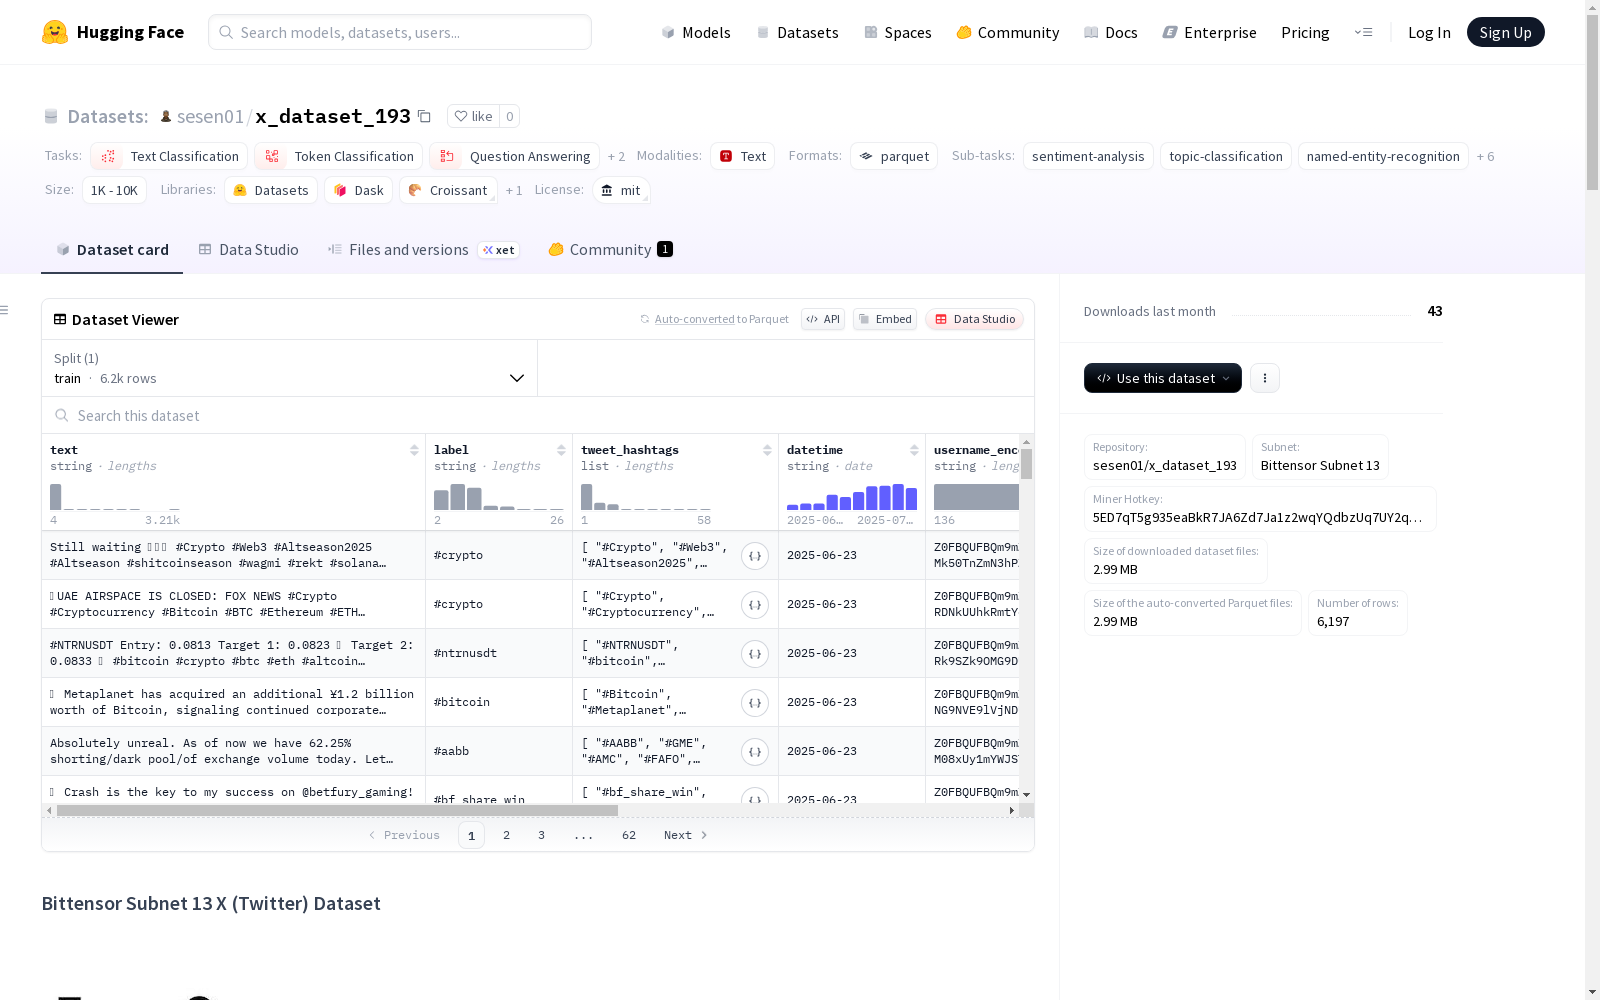Open the API button in Dataset Viewer
Screen dimensions: 1600x1000
pos(823,319)
